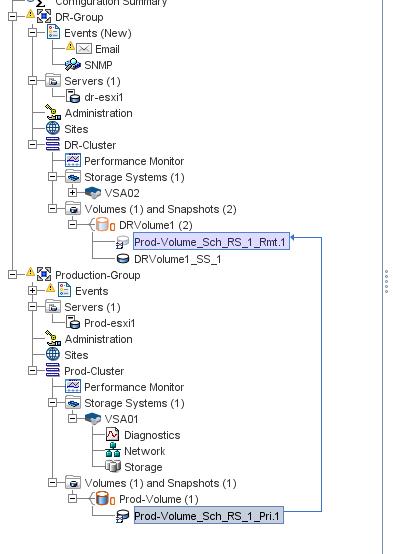The width and height of the screenshot is (393, 554).
Task: Select Prod-Volume_Sch_RS_1_Rmt.1 remote snapshot
Action: tap(211, 242)
